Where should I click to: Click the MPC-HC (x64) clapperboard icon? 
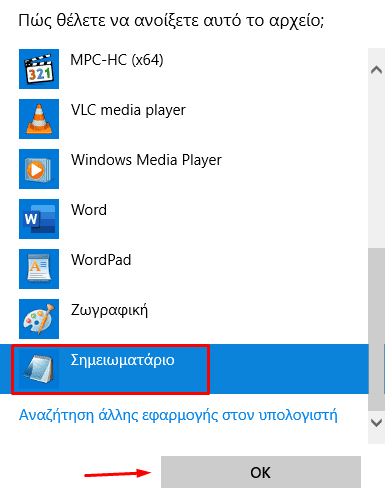(x=39, y=69)
